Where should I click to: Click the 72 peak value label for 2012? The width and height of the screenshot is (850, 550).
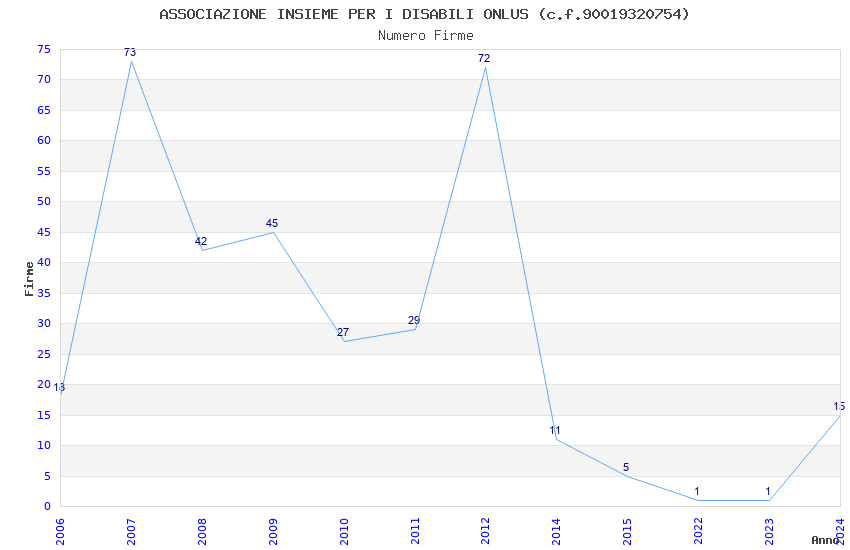484,59
